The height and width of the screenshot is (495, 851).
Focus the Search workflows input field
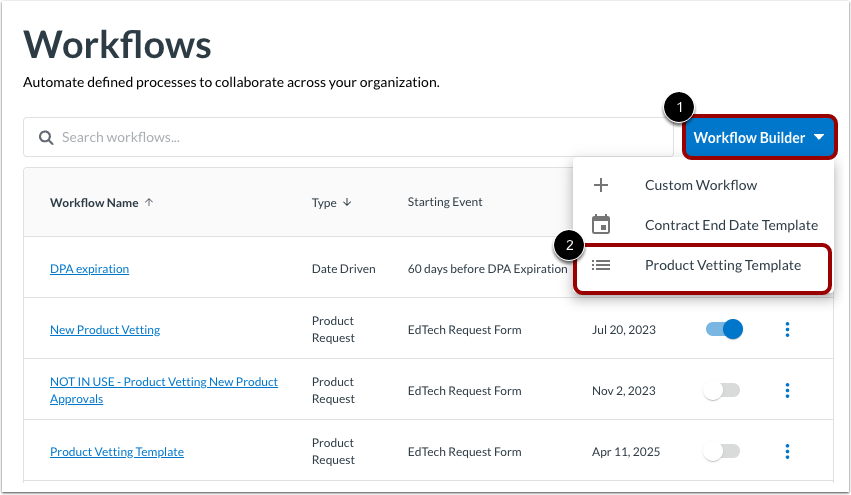[x=348, y=137]
